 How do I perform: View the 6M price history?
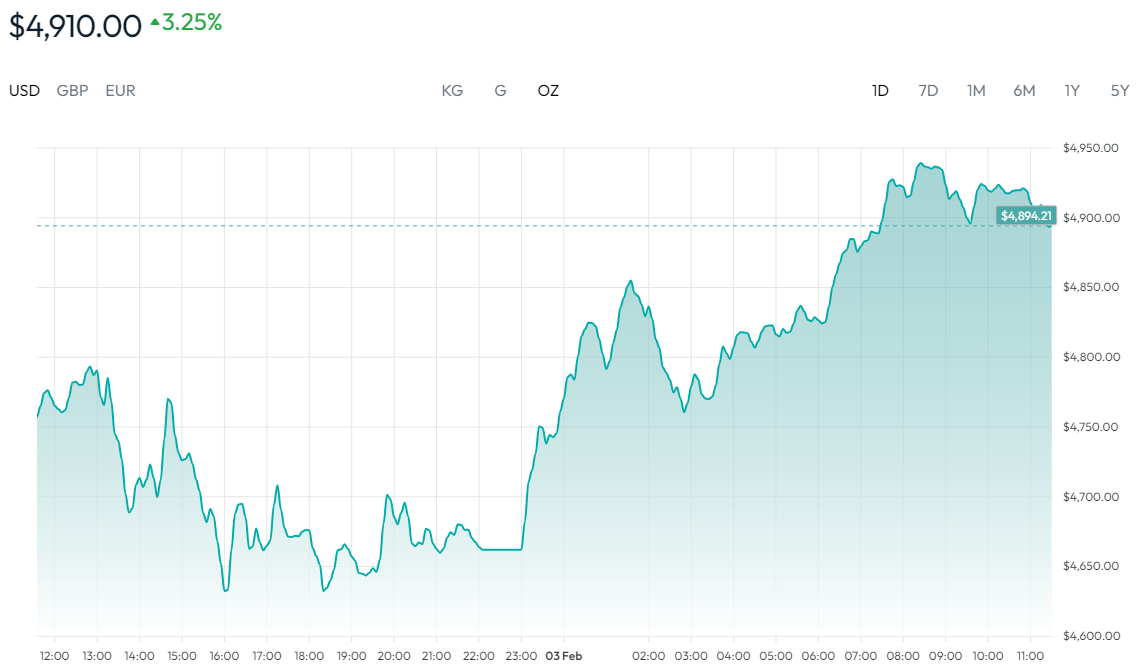pos(1024,91)
